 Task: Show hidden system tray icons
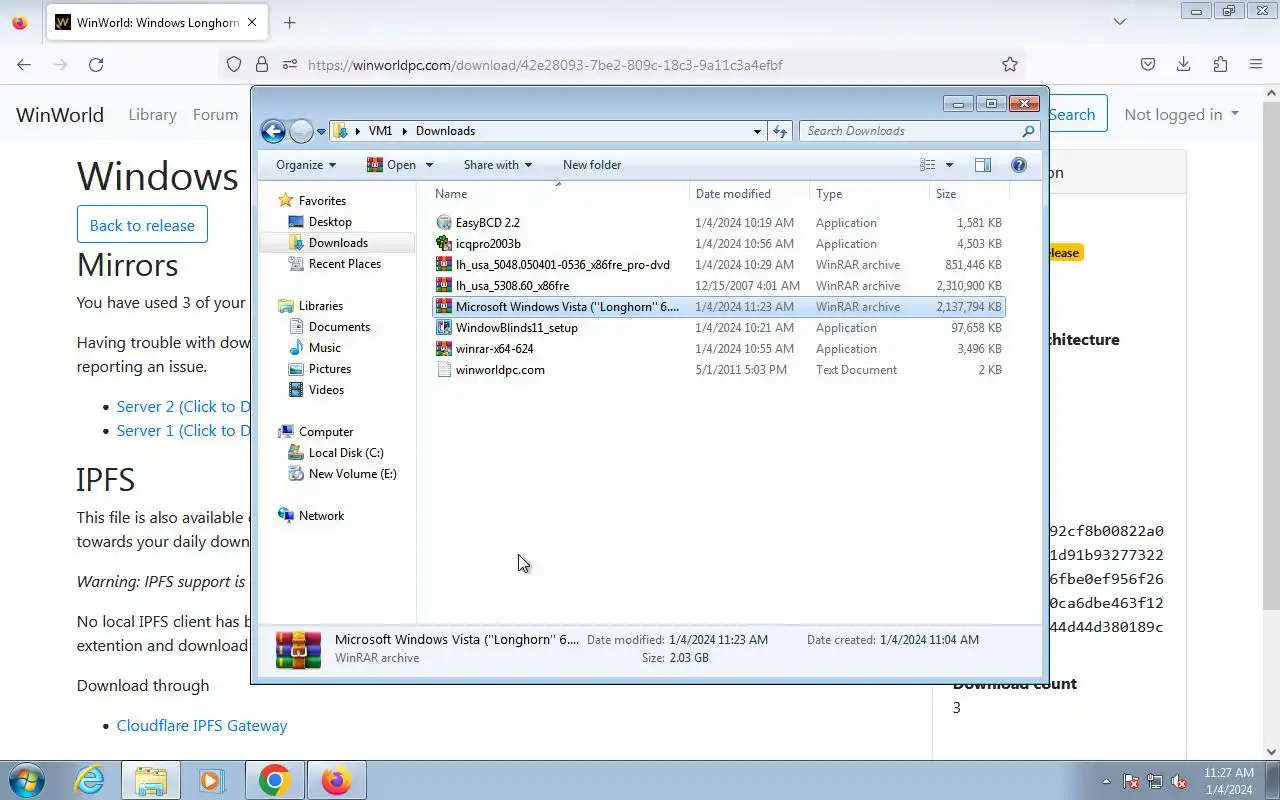pos(1106,781)
